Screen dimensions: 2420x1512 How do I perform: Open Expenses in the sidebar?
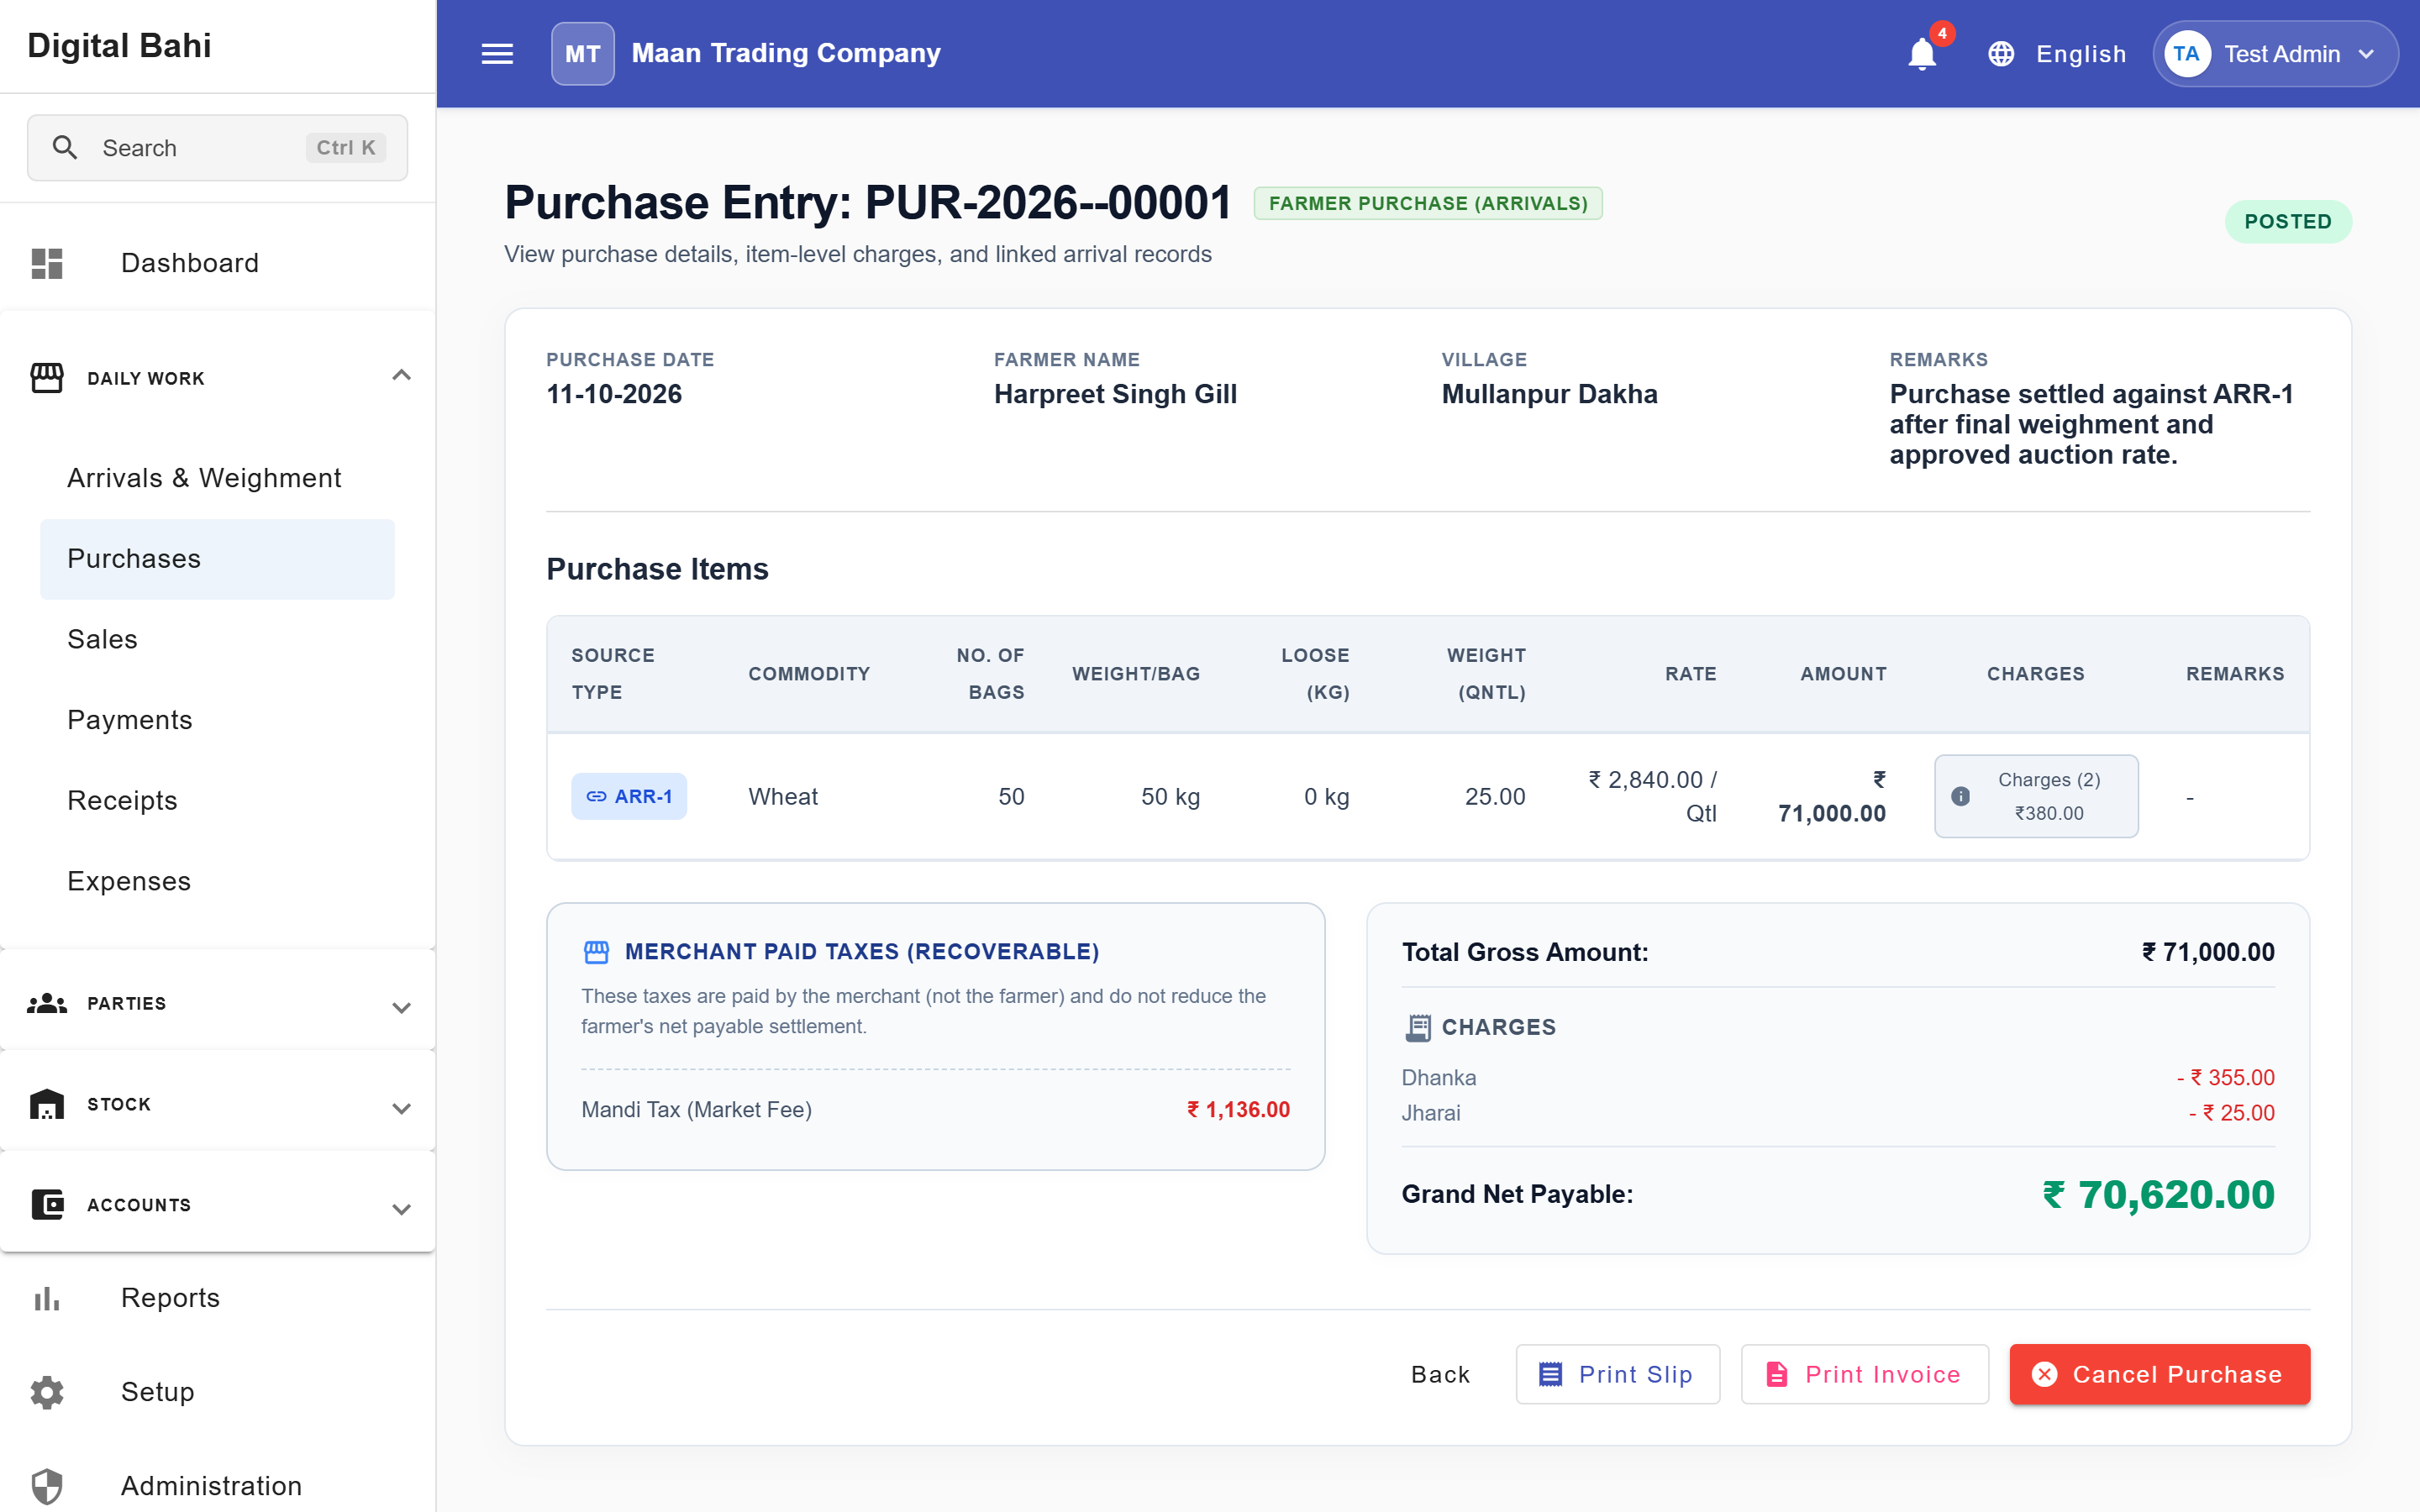point(217,881)
